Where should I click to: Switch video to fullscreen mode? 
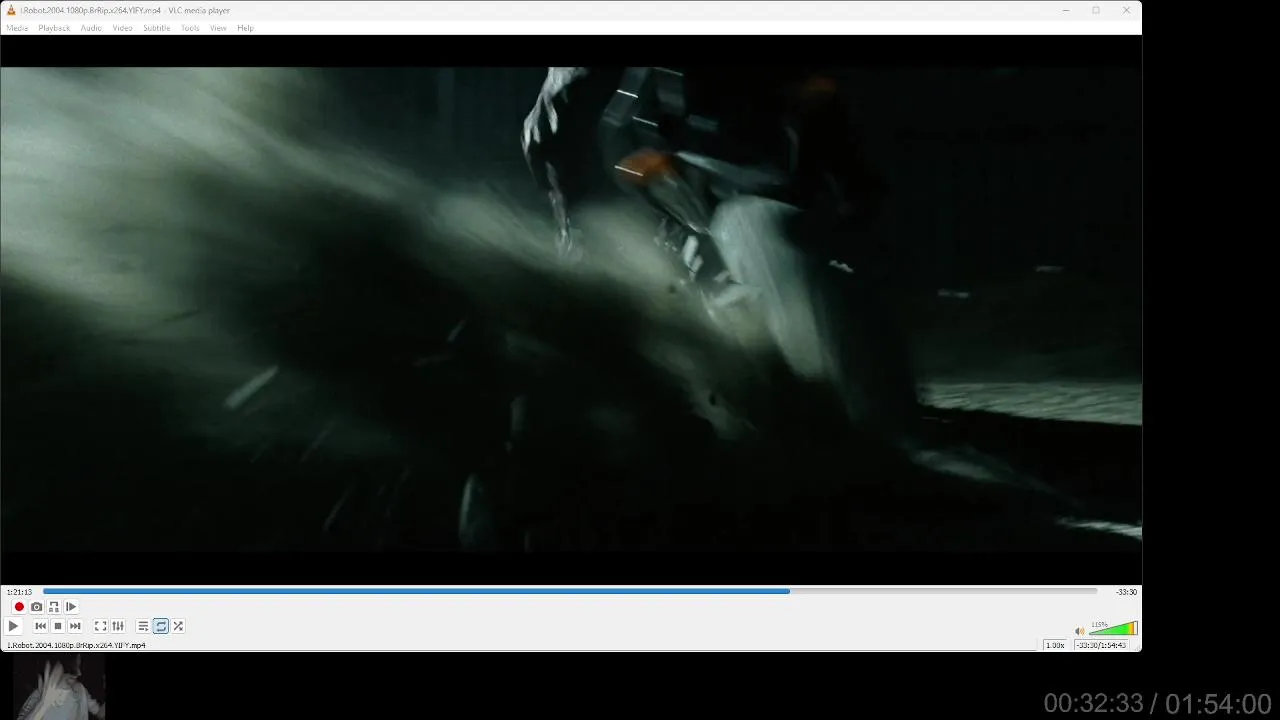[x=101, y=626]
